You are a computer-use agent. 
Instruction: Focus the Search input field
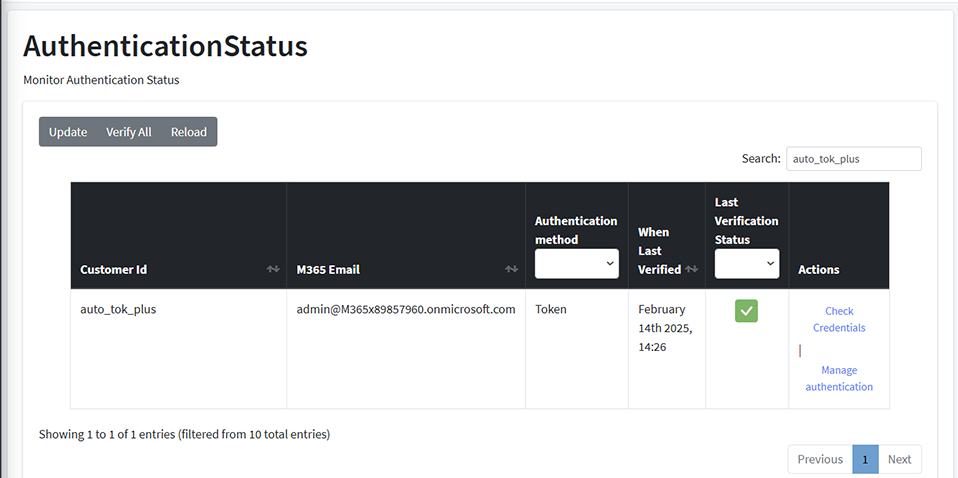(x=854, y=159)
